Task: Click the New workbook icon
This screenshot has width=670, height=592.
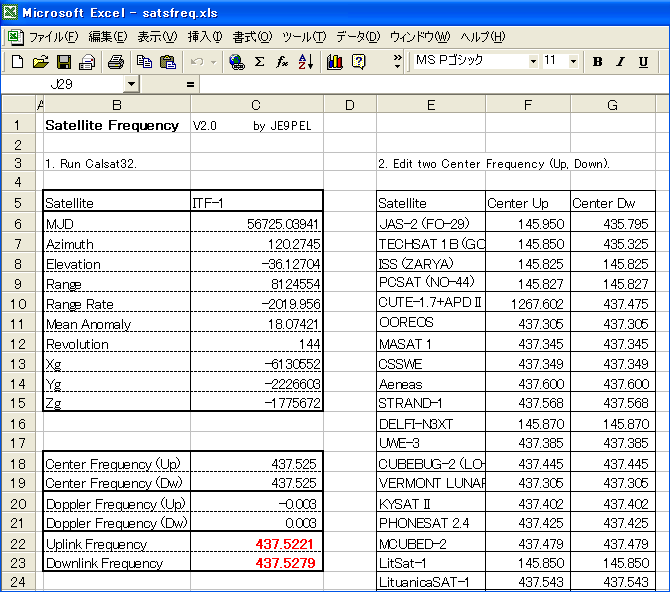Action: pyautogui.click(x=18, y=62)
